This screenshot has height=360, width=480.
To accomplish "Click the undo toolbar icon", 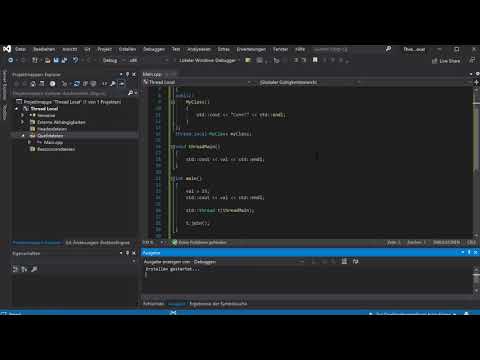I will 76,60.
